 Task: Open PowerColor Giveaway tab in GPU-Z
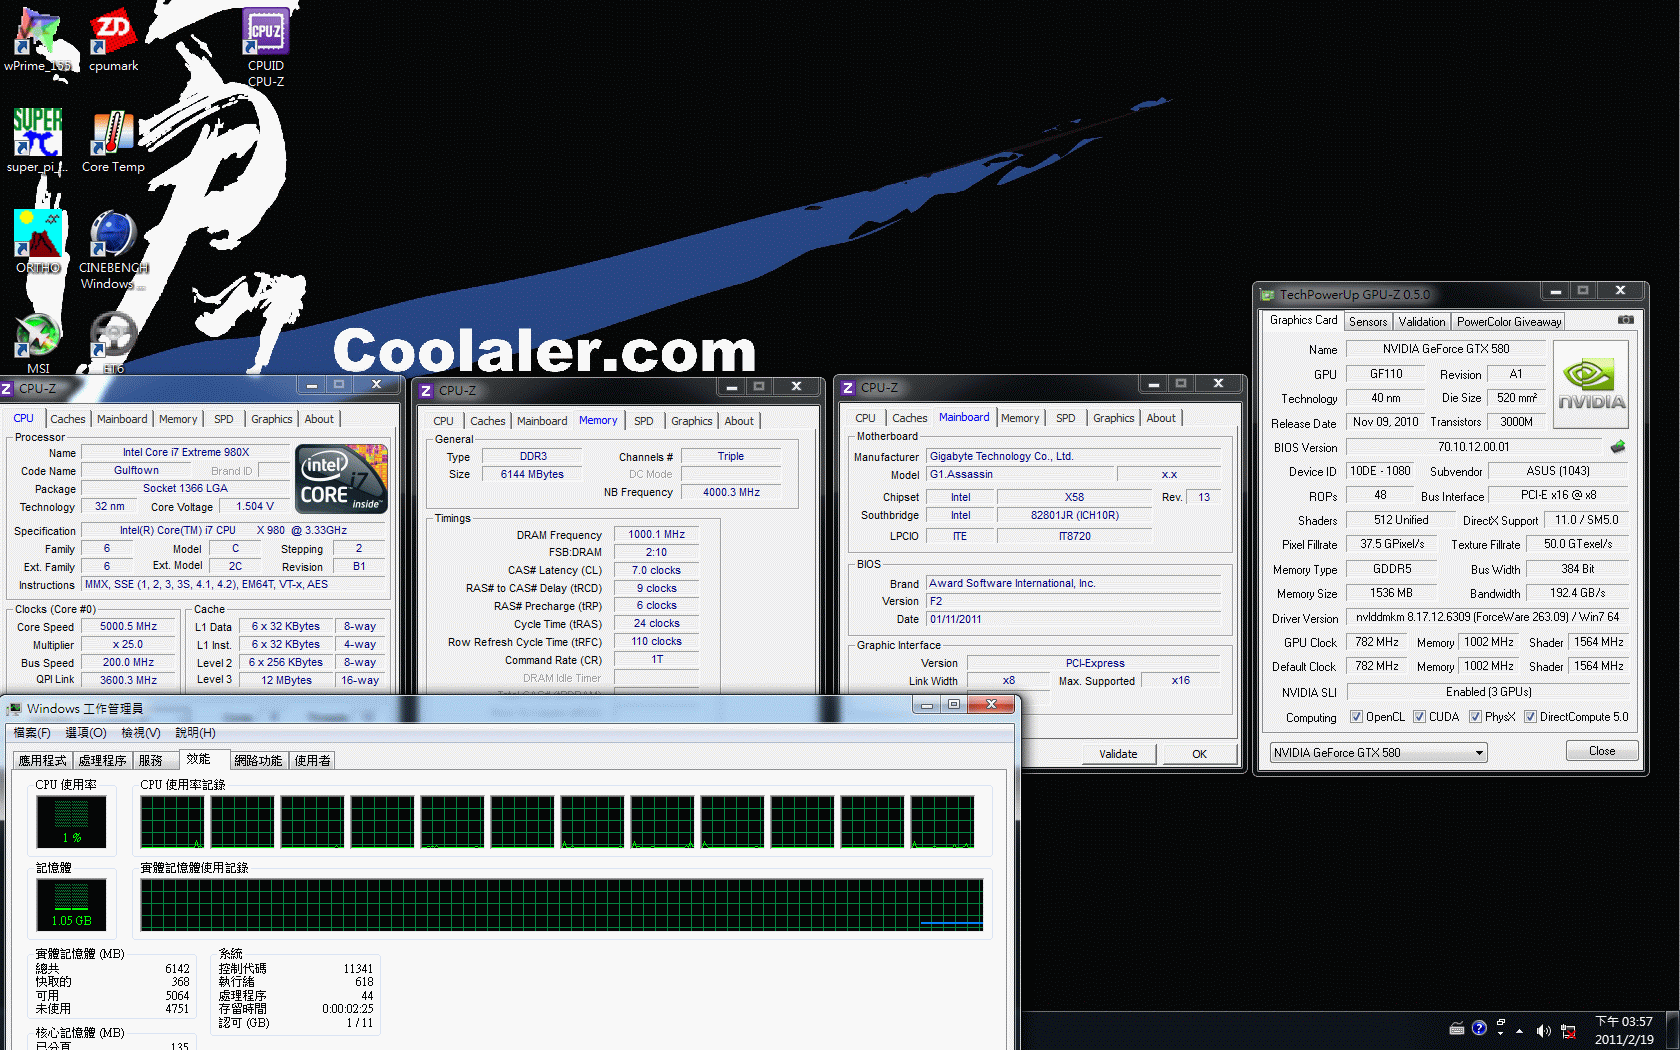tap(1509, 322)
